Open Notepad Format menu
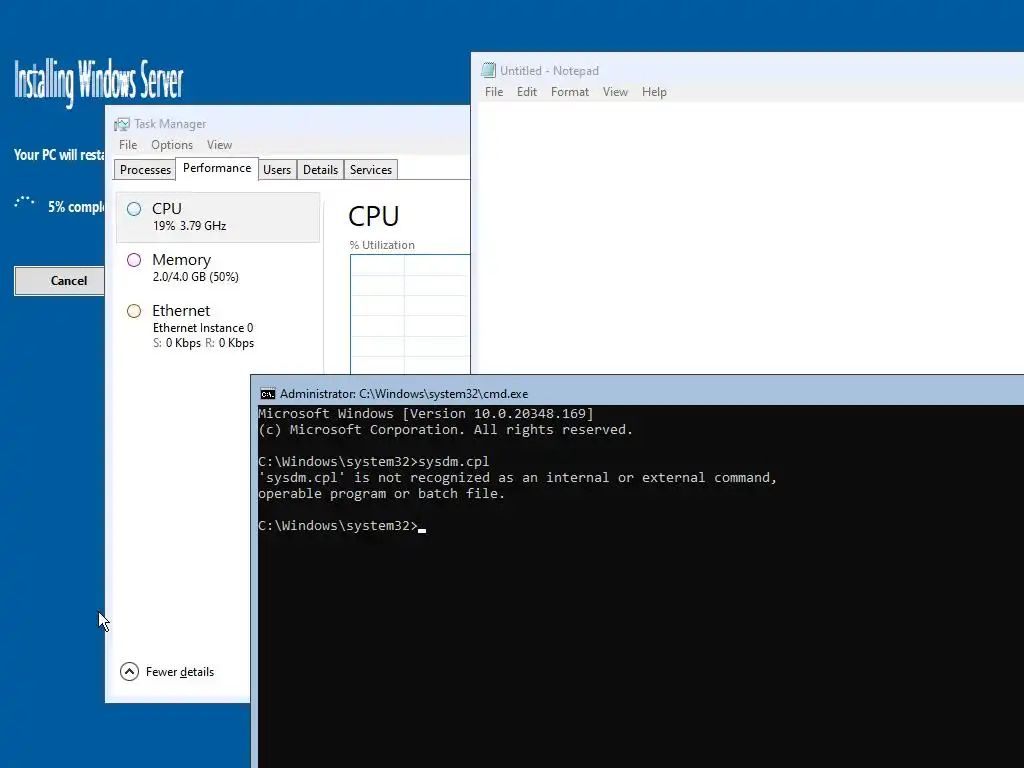Image resolution: width=1024 pixels, height=768 pixels. (x=569, y=92)
